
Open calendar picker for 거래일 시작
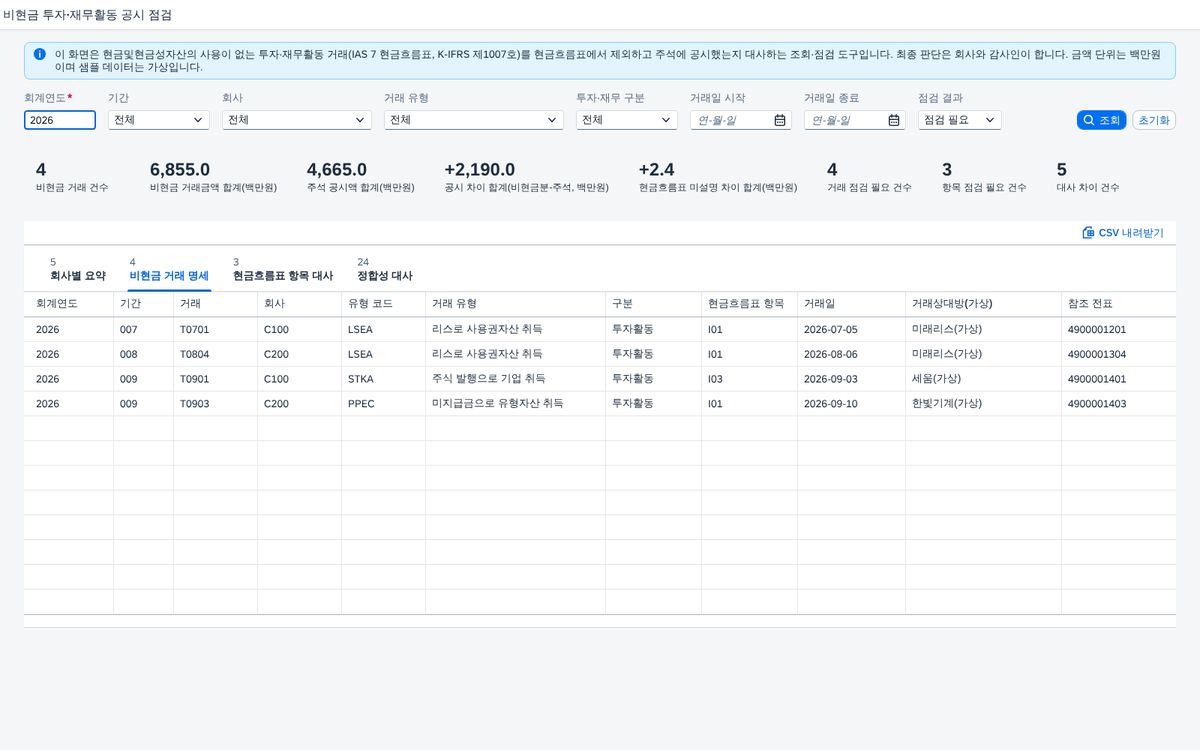780,120
